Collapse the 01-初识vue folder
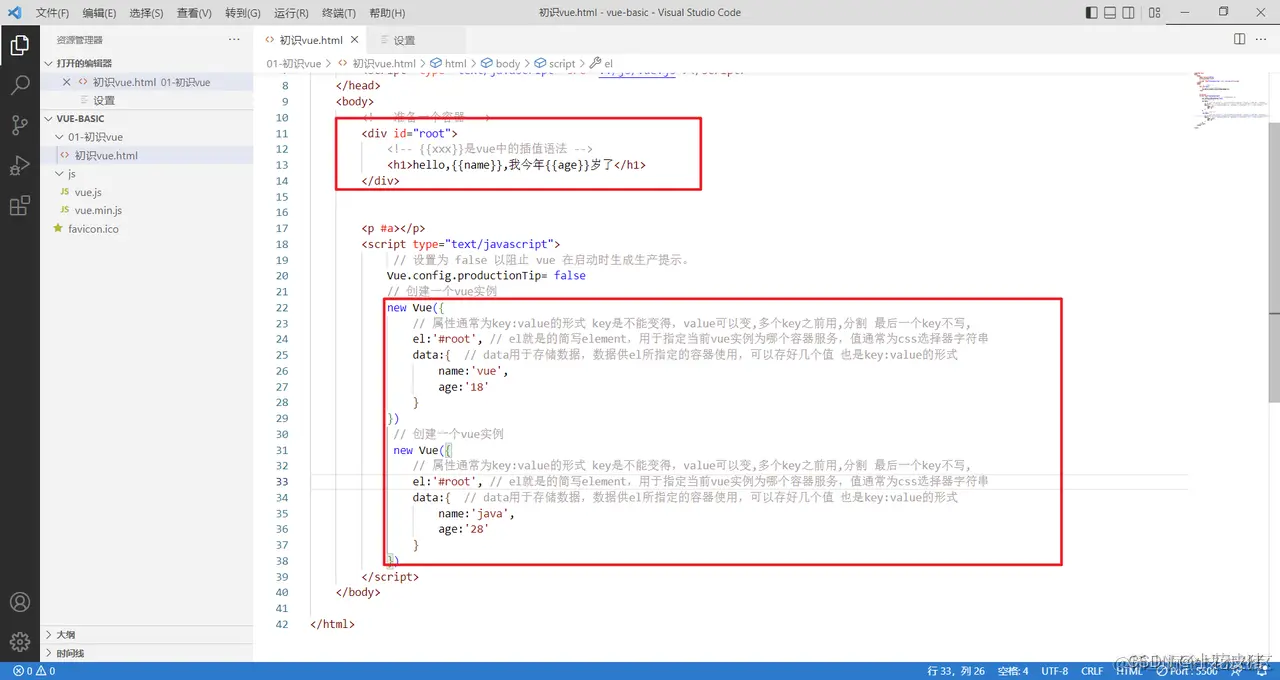Viewport: 1280px width, 680px height. click(x=59, y=137)
